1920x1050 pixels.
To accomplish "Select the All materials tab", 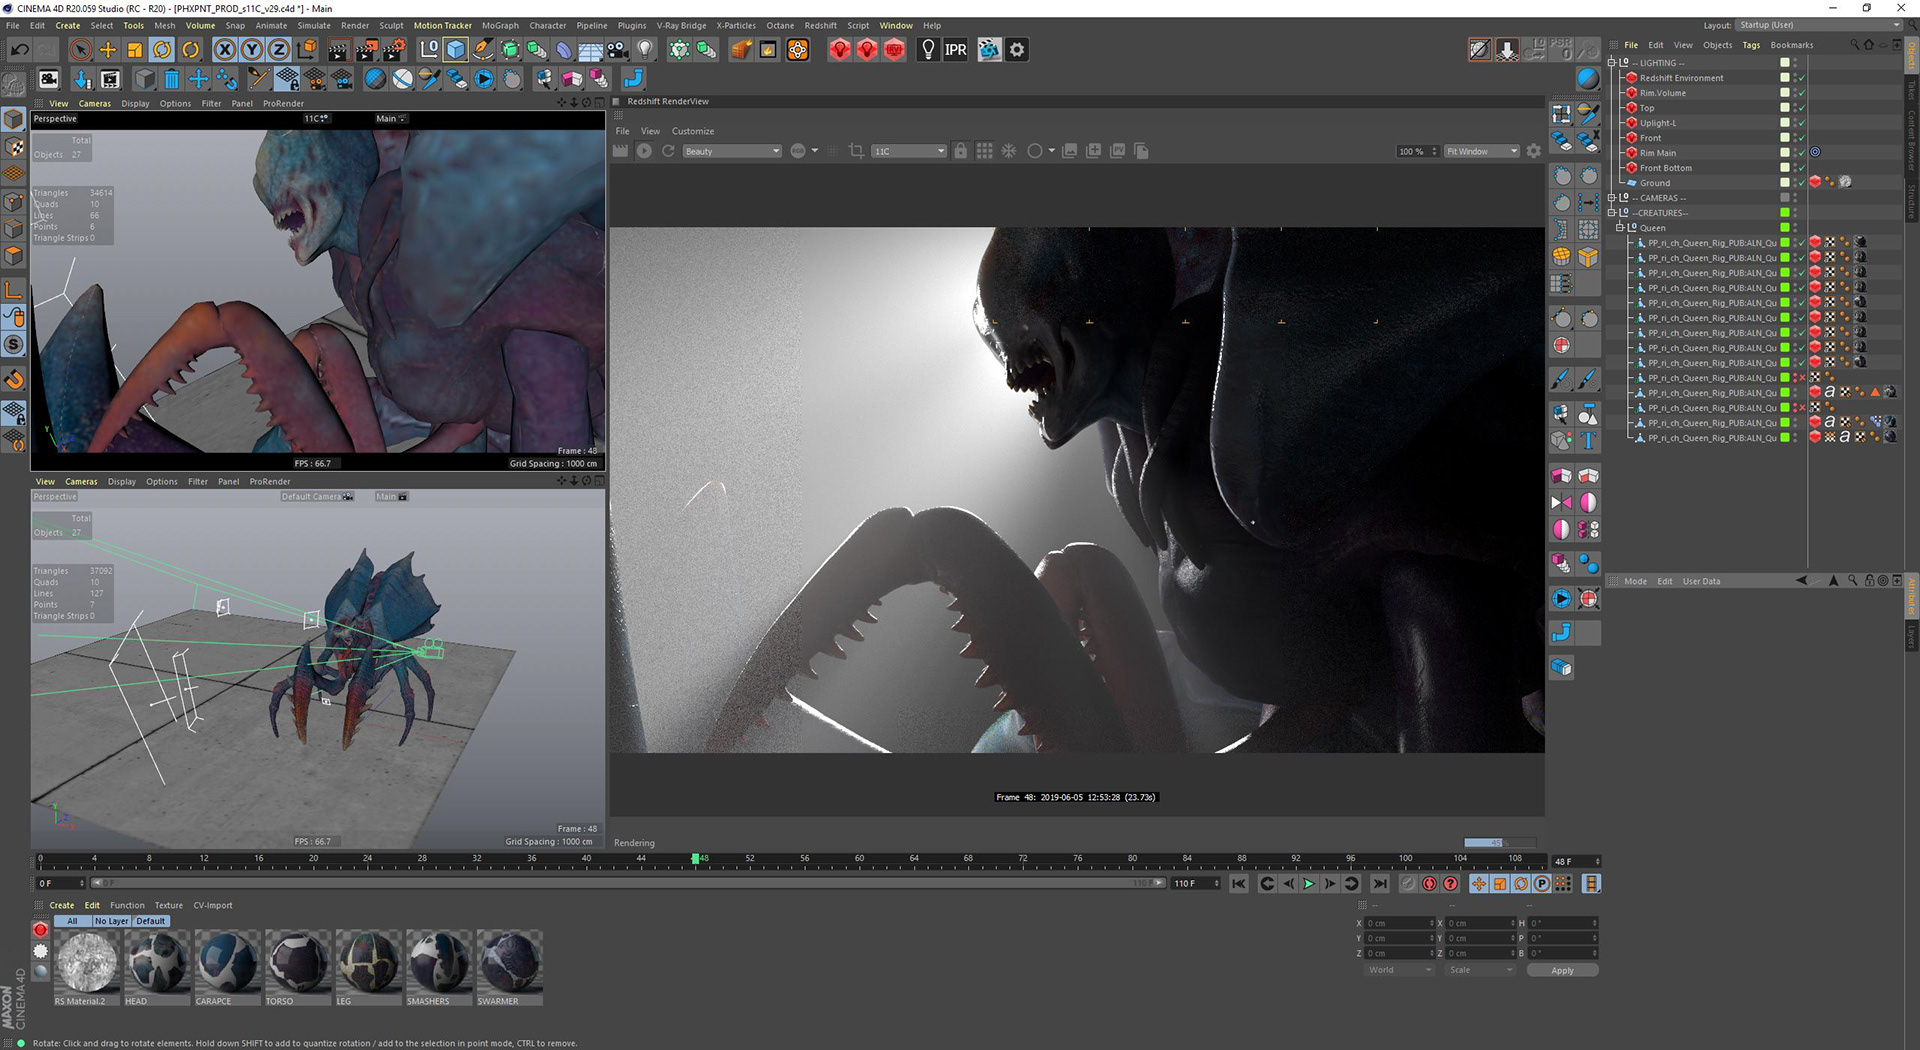I will point(72,921).
